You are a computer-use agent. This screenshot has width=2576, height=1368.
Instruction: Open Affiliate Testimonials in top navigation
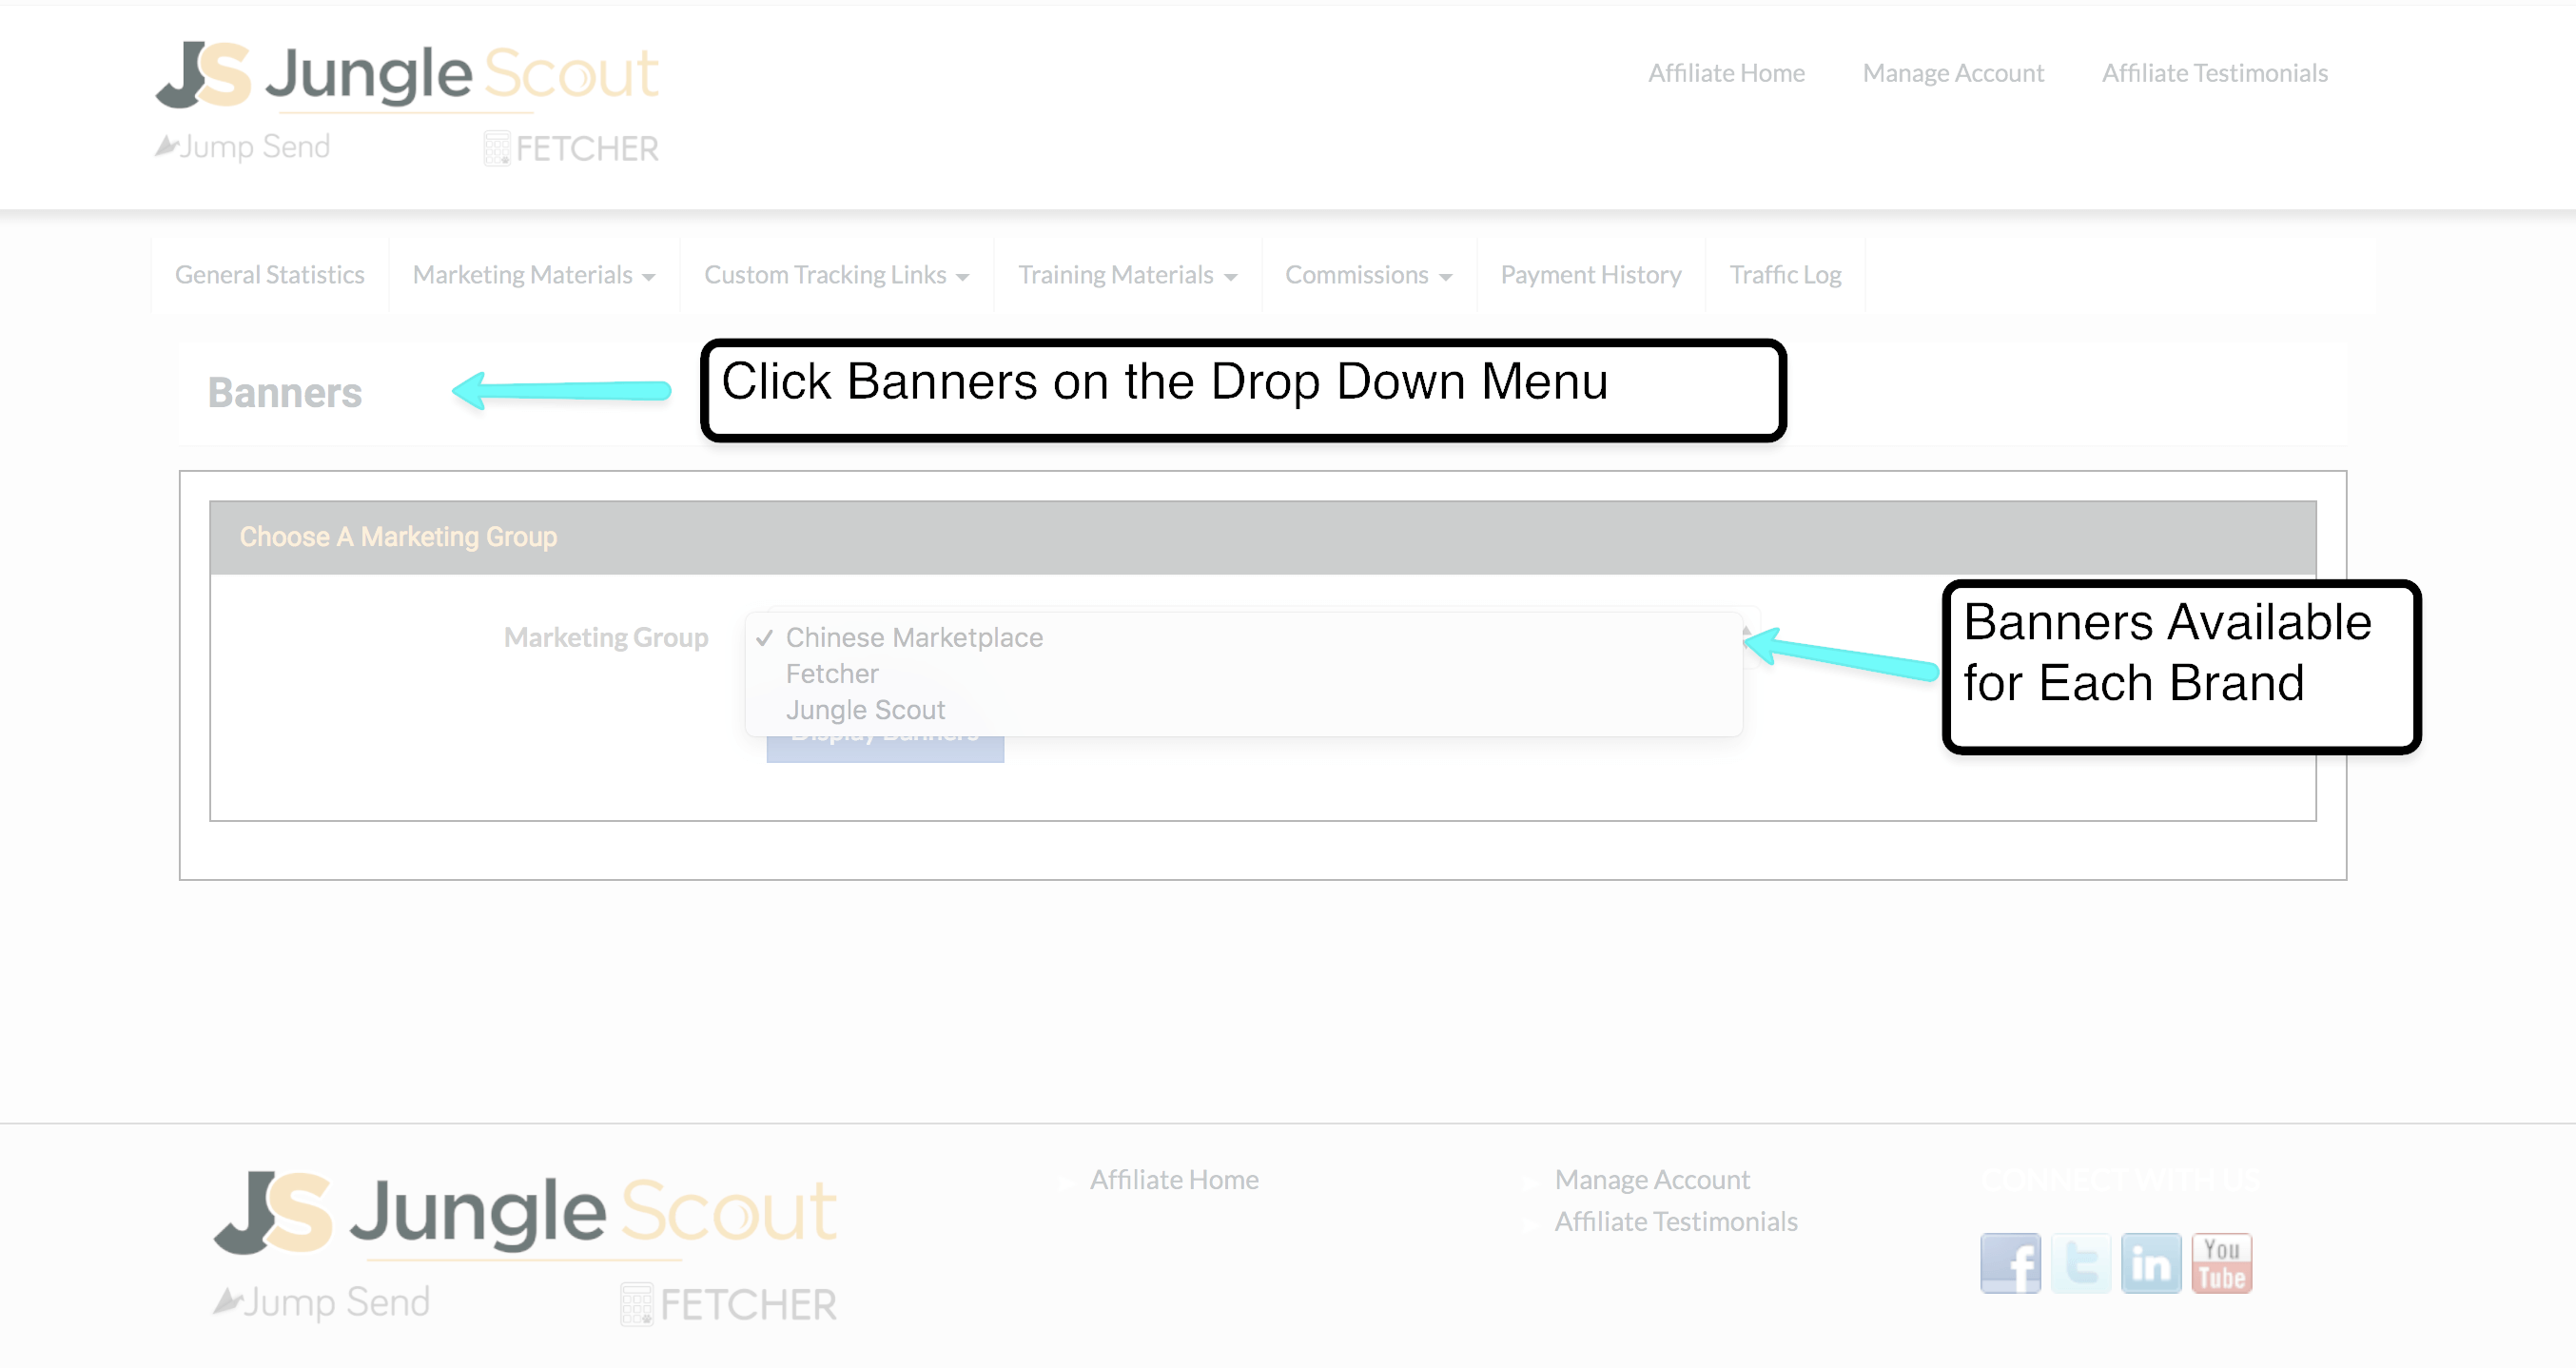tap(2215, 73)
